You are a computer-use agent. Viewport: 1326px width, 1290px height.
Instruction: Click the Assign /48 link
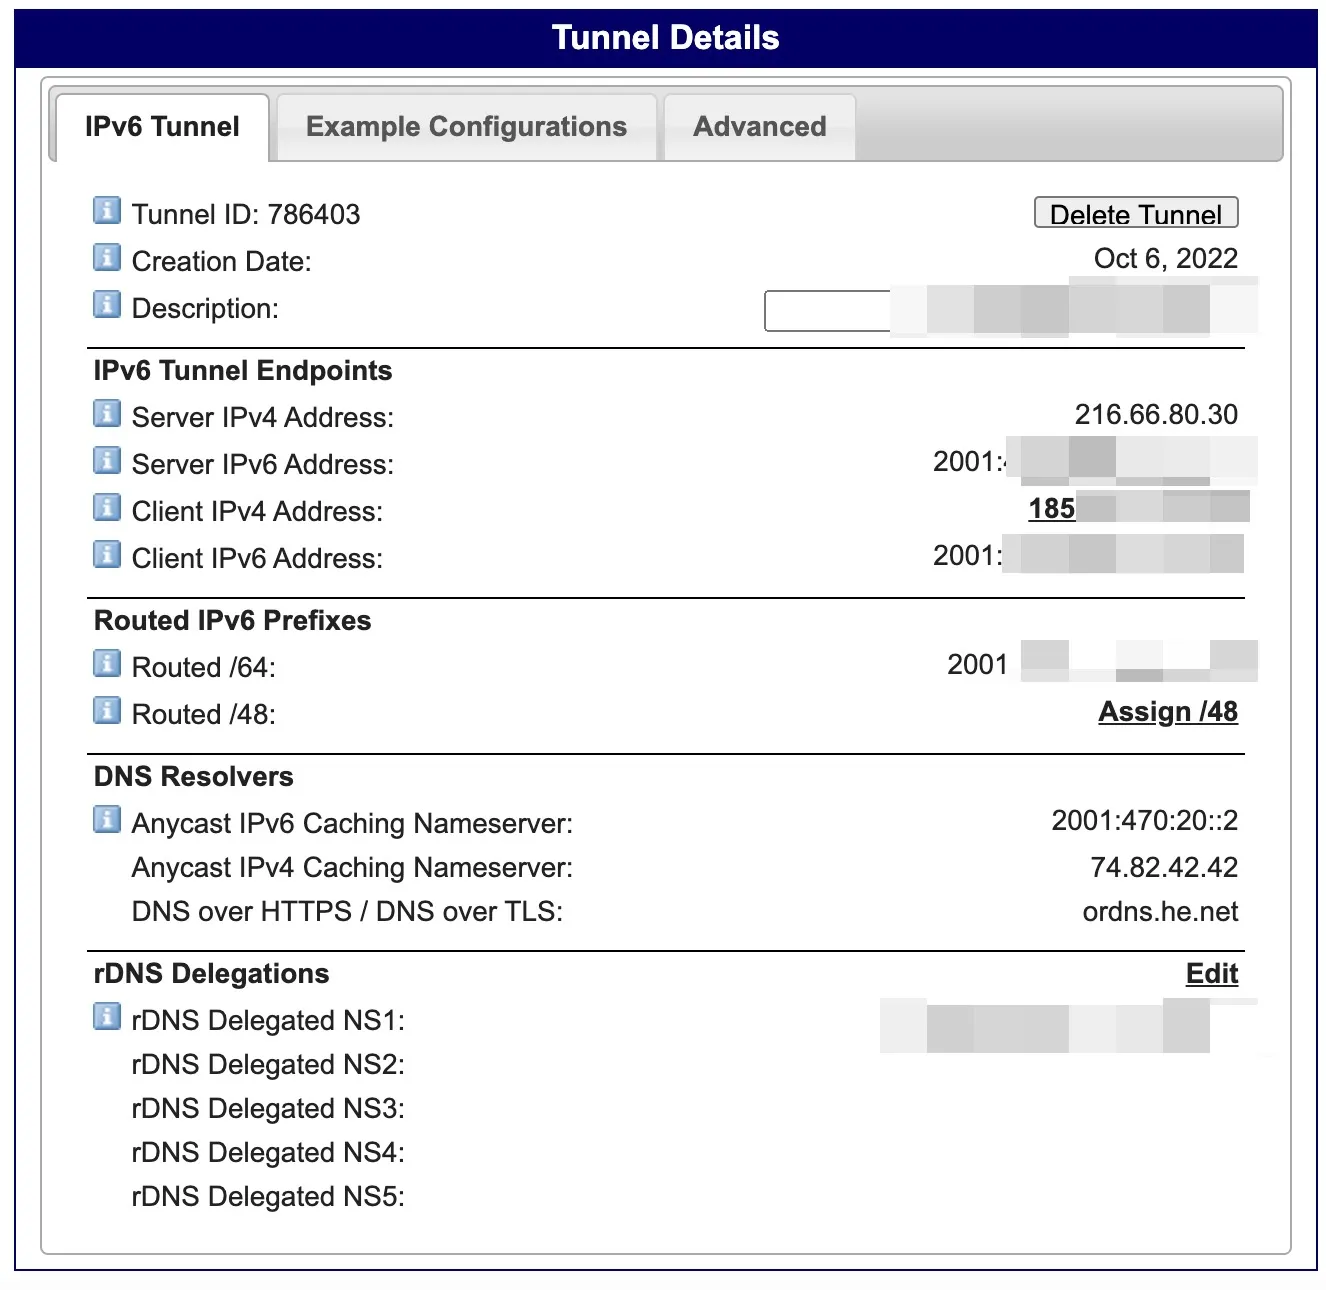click(1167, 712)
